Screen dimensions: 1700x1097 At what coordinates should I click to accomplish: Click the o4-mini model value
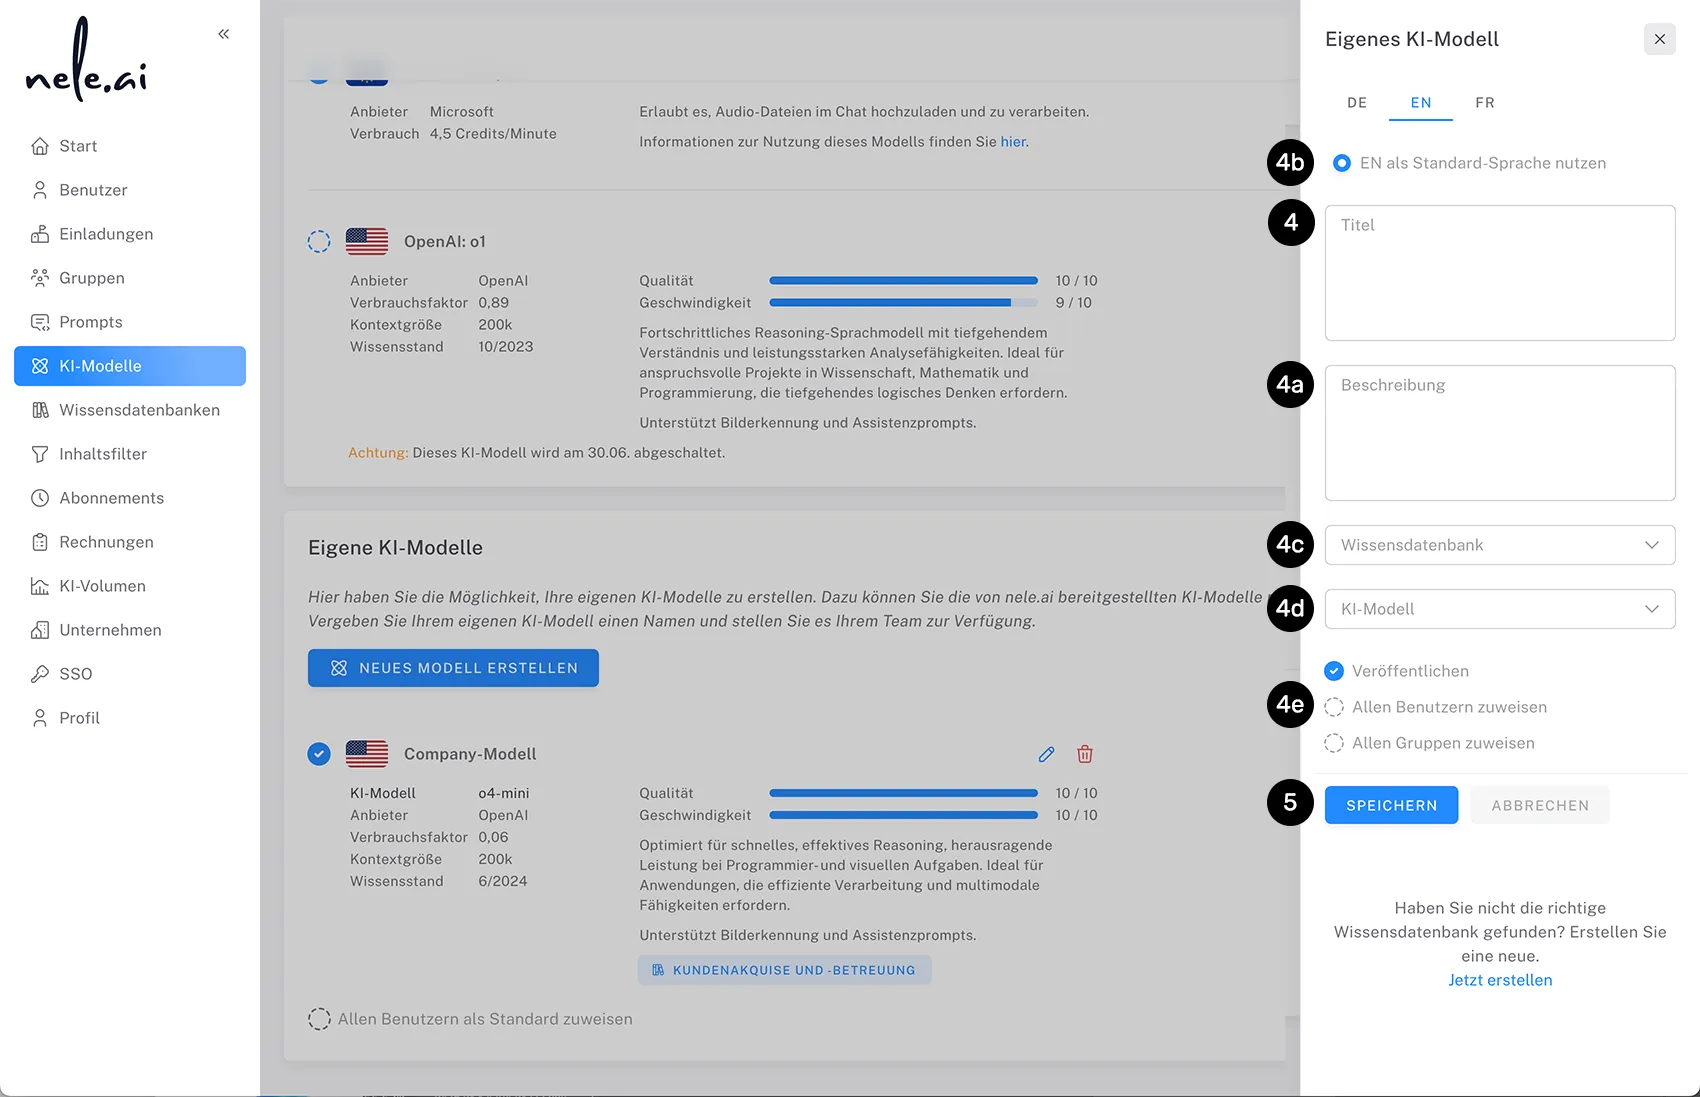(x=504, y=793)
